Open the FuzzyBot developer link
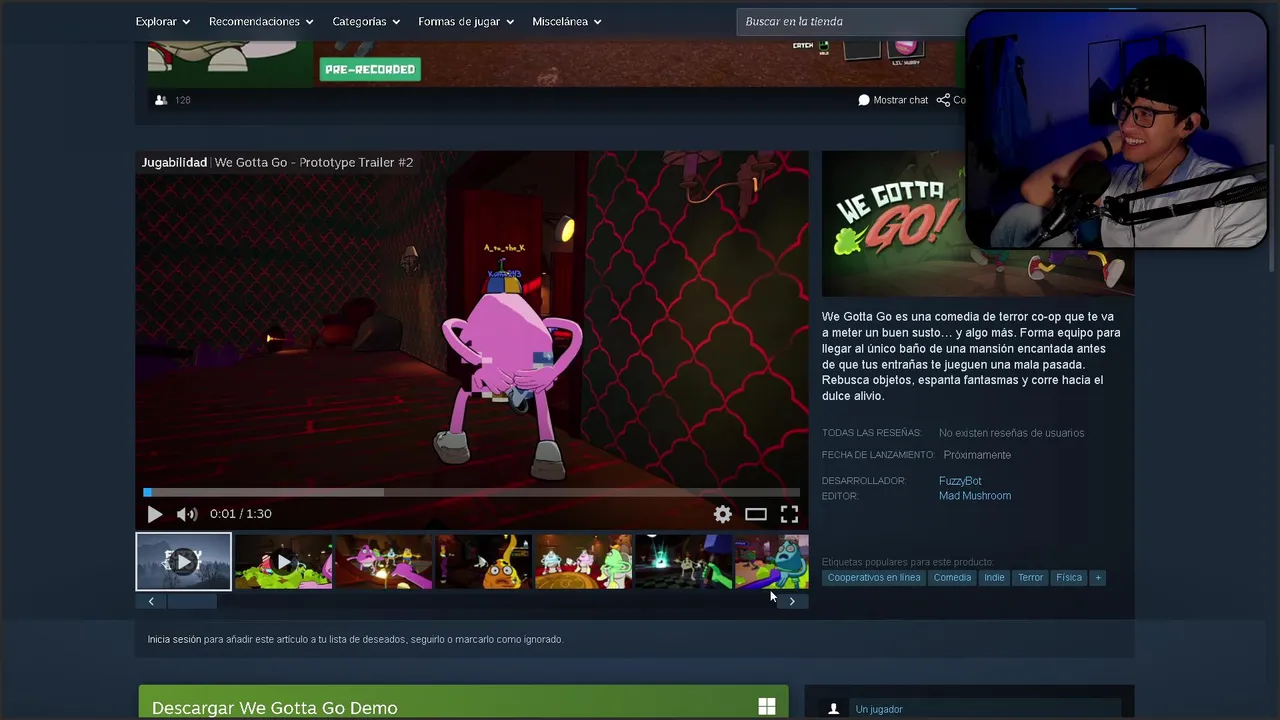 tap(960, 481)
